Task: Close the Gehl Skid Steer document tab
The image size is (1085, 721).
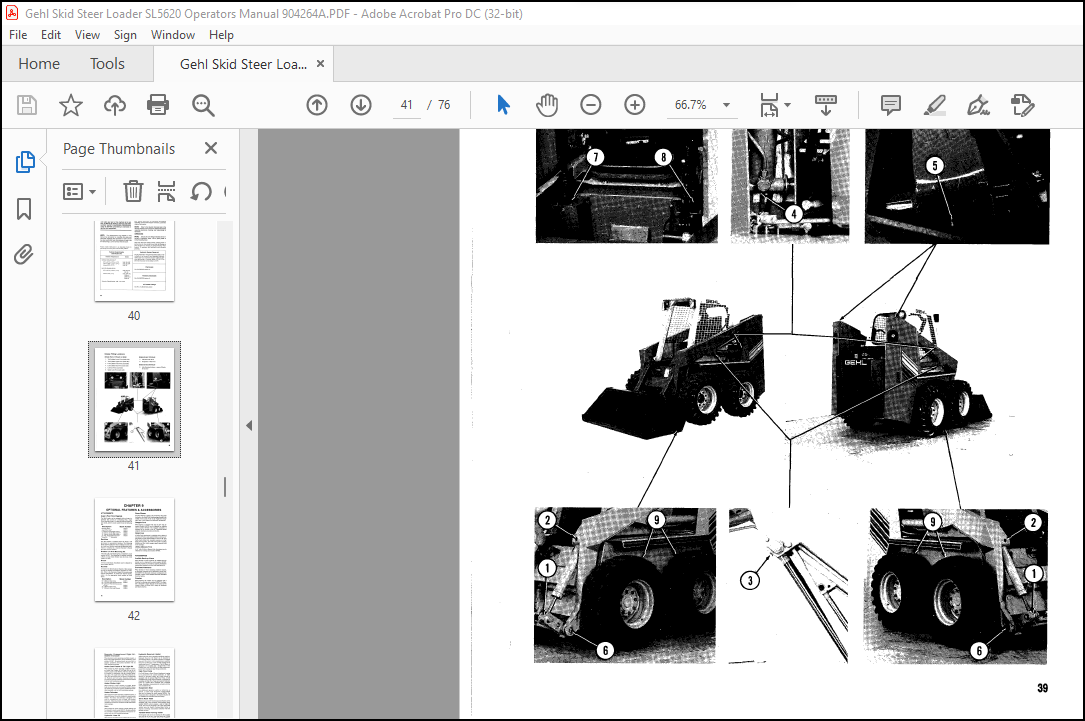Action: 320,64
